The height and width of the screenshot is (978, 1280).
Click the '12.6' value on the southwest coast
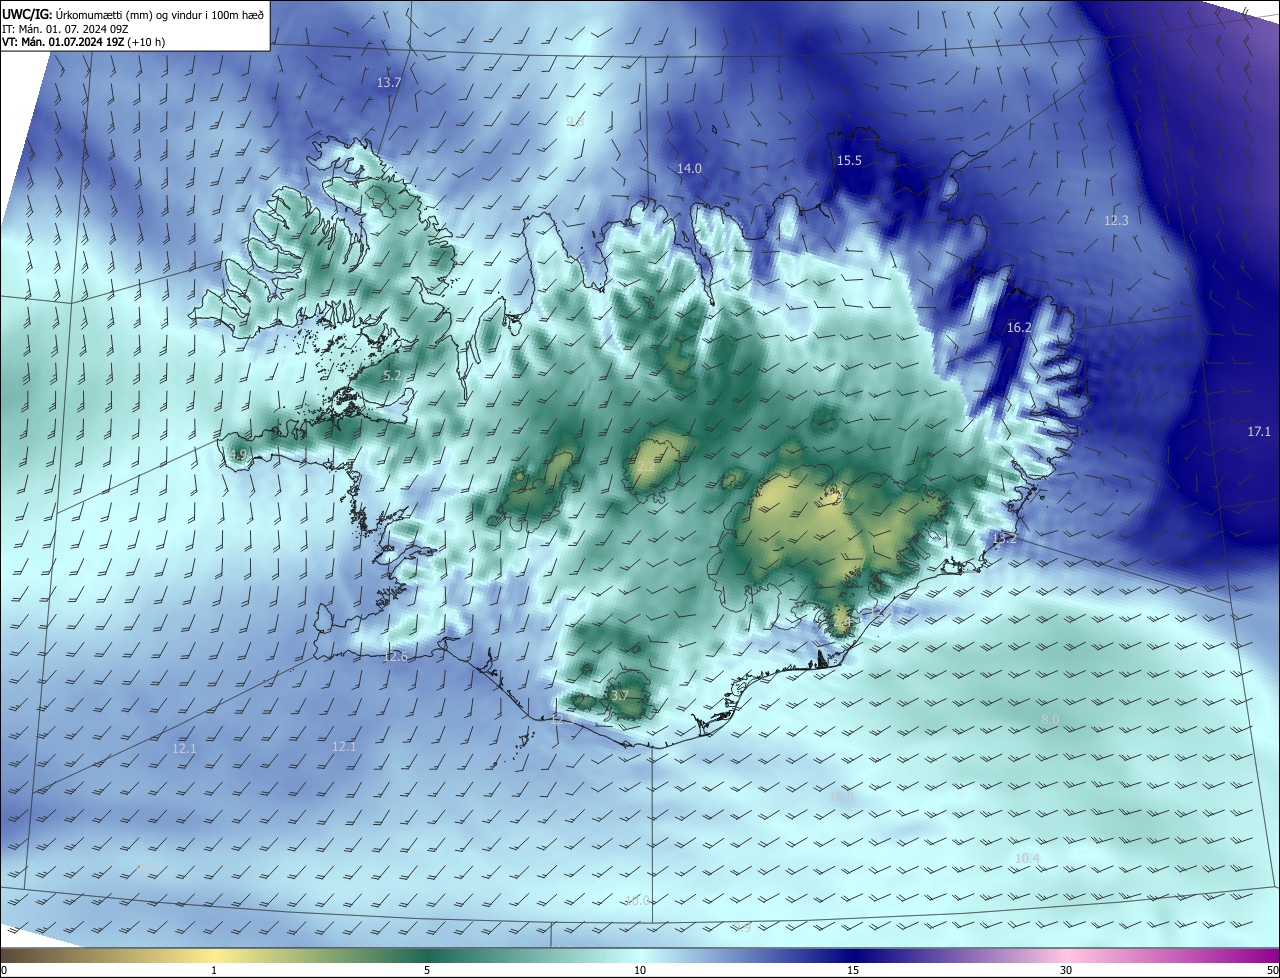395,657
